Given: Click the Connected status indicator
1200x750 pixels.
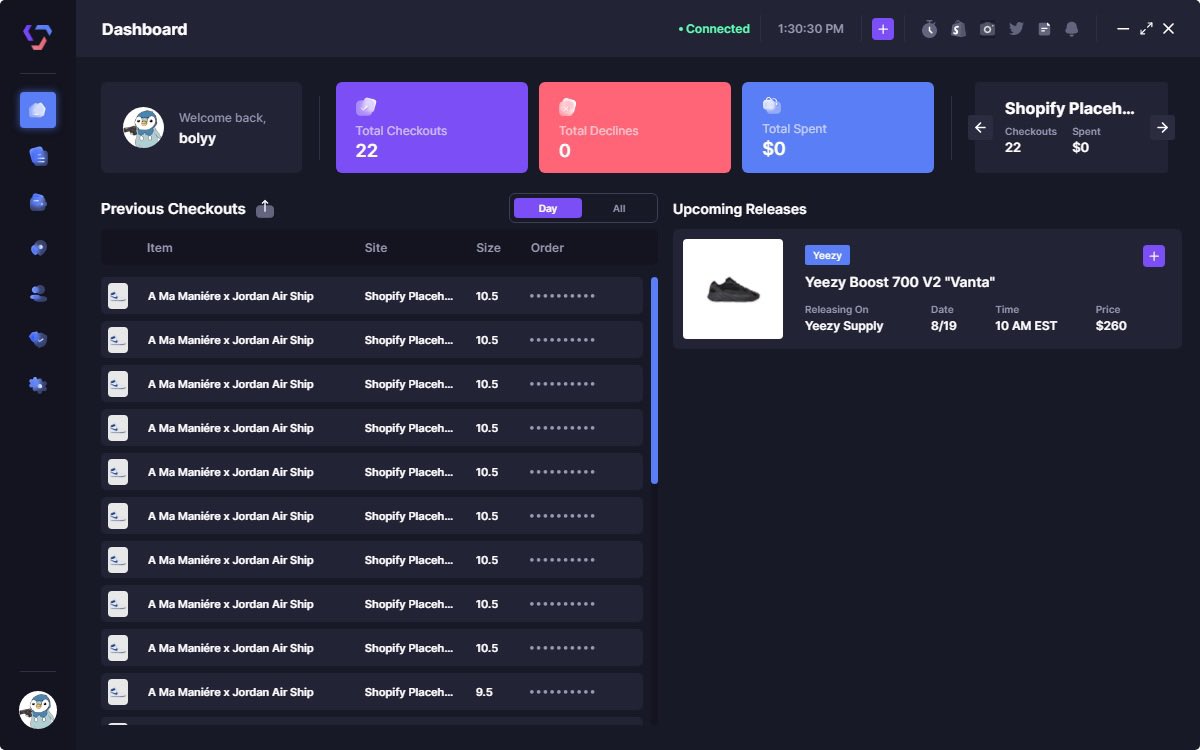Looking at the screenshot, I should coord(713,29).
